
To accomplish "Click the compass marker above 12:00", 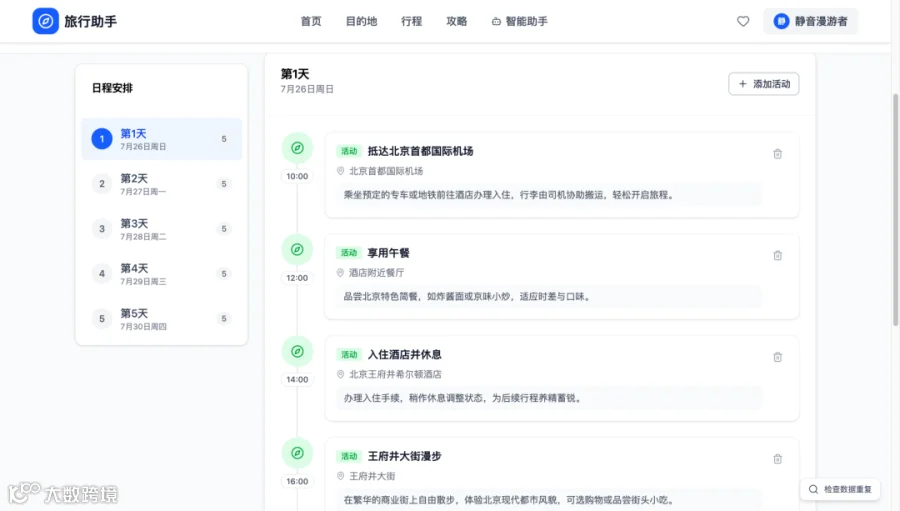I will [x=297, y=250].
